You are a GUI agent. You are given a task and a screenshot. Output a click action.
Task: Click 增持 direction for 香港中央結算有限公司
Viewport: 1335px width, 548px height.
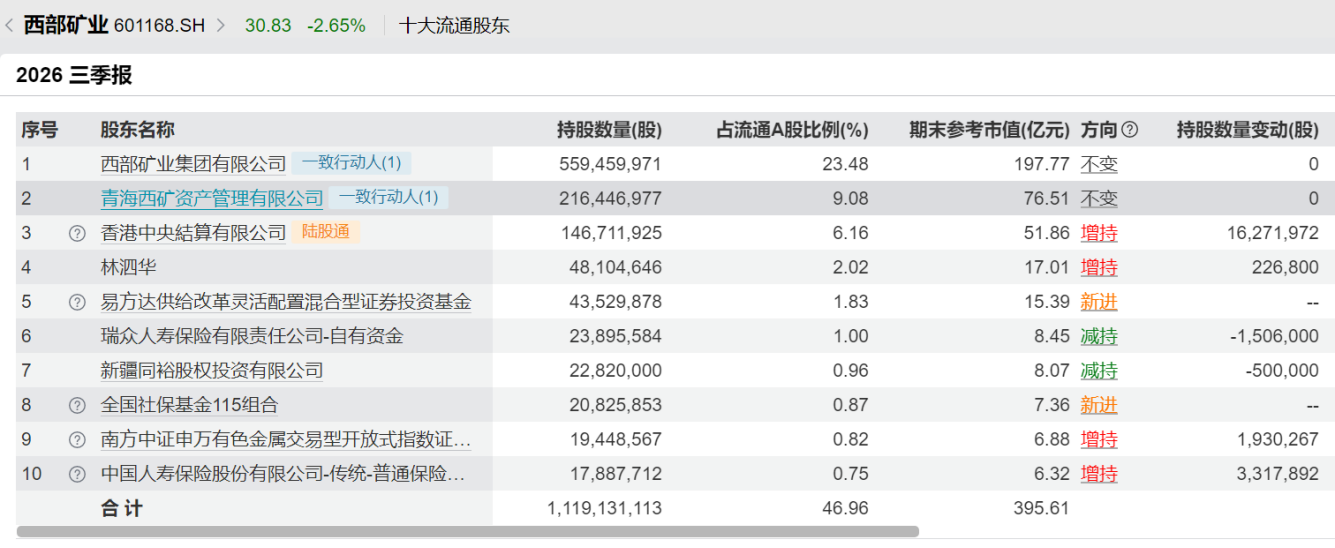click(x=1099, y=233)
